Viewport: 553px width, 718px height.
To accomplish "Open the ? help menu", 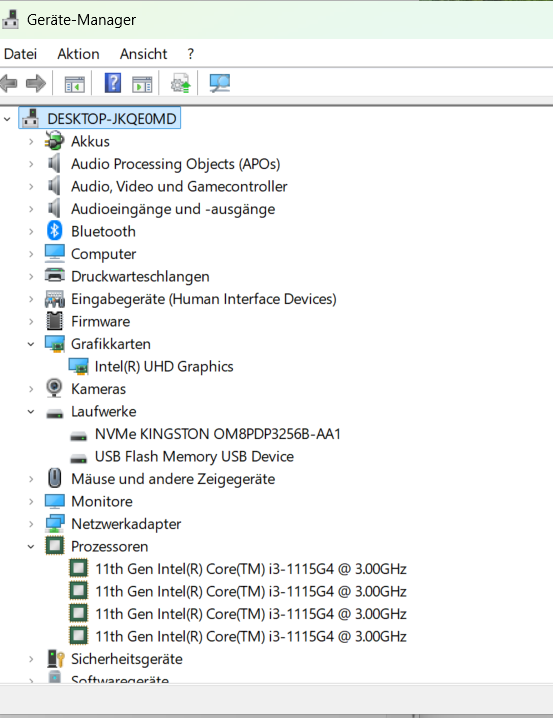I will [x=190, y=54].
